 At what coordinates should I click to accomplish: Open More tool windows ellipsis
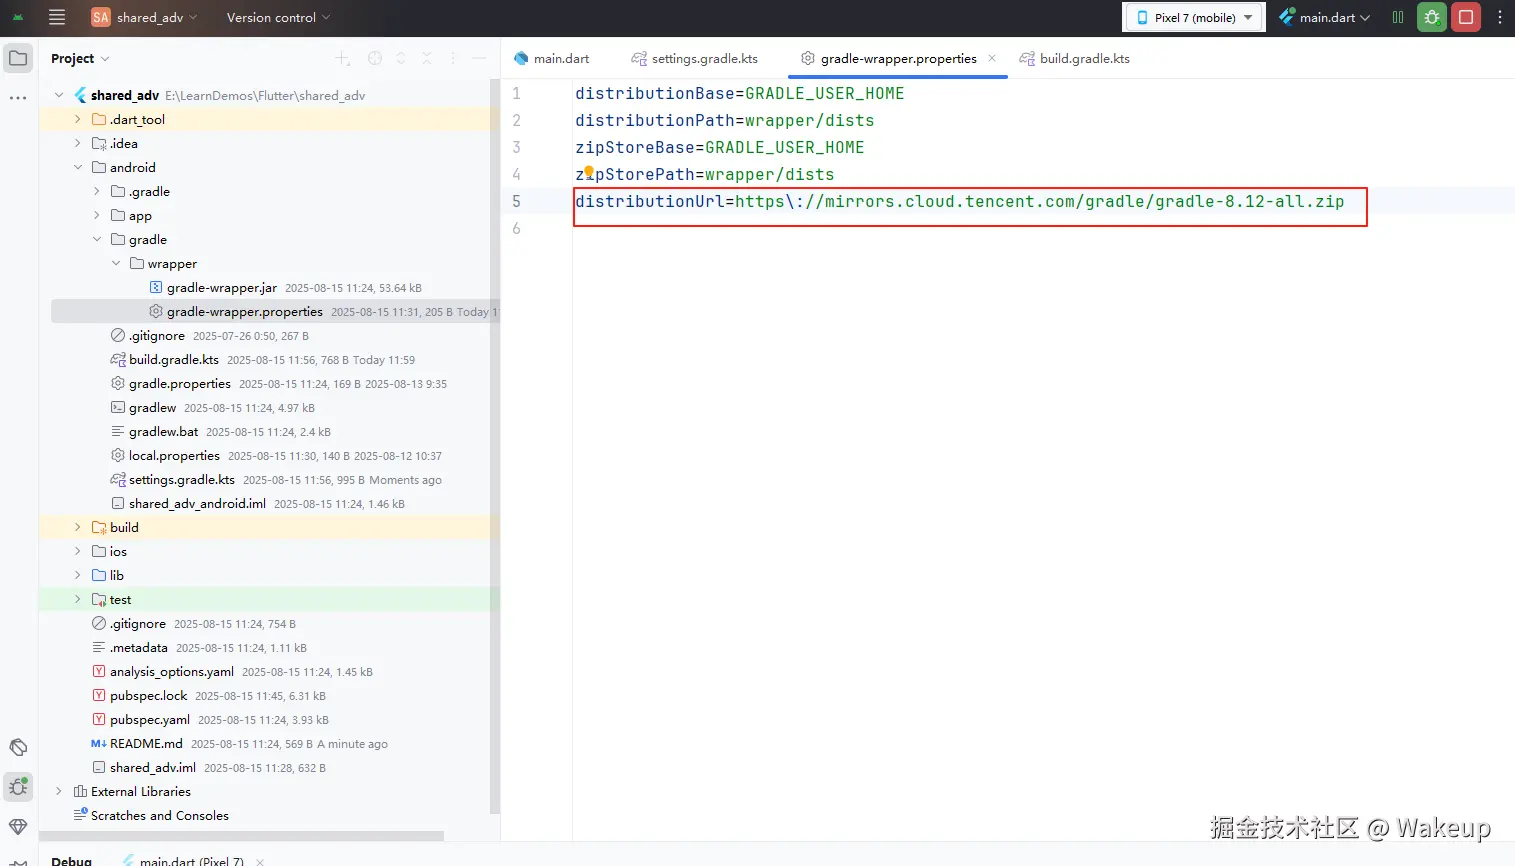click(x=18, y=98)
